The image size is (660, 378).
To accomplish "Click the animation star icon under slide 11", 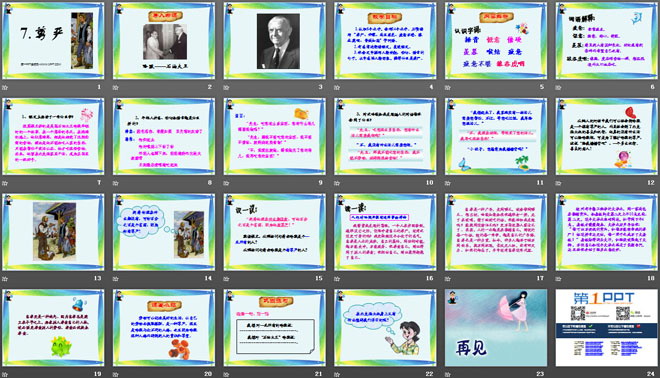I will [x=447, y=183].
